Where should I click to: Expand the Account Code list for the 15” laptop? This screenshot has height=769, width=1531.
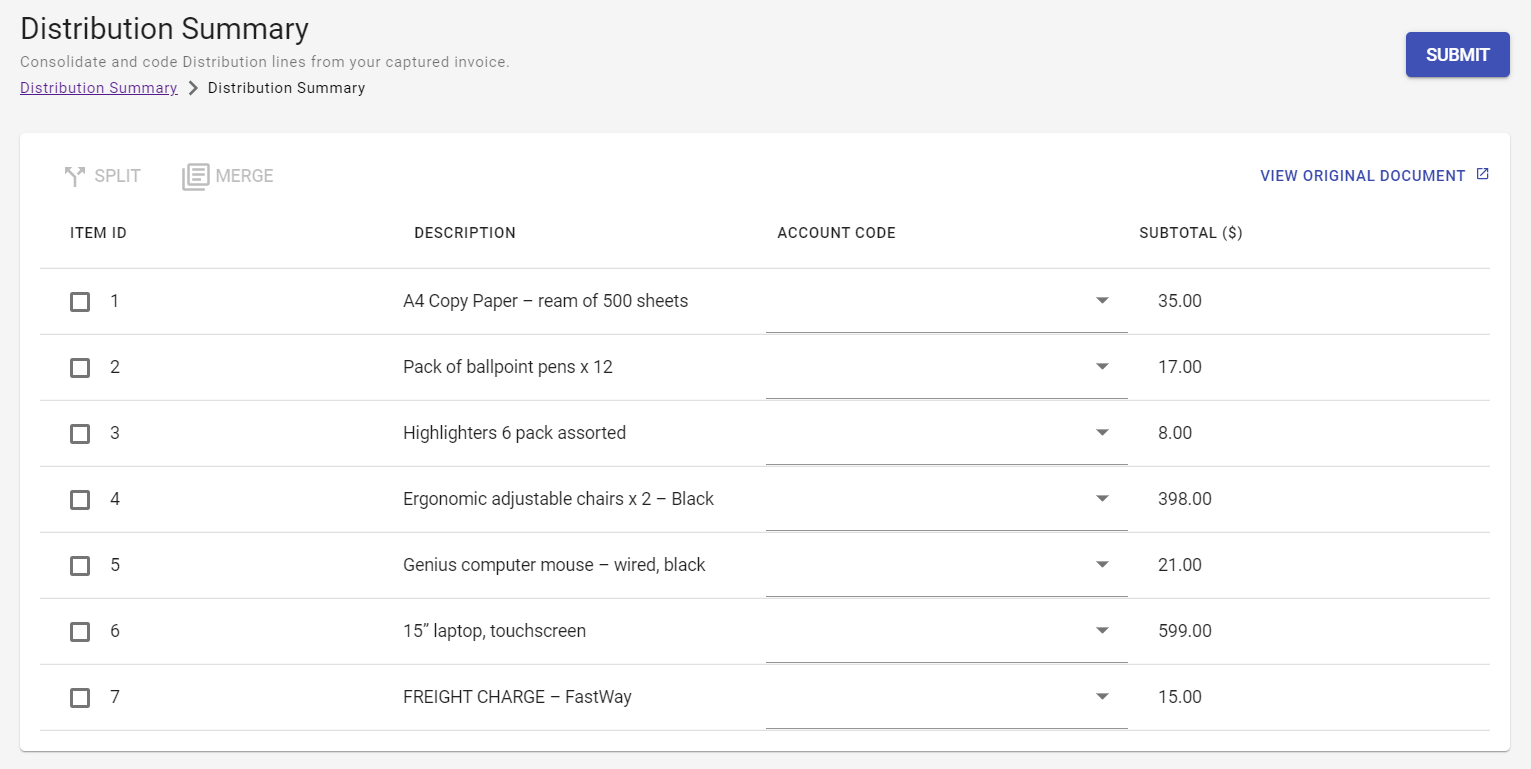(1101, 631)
